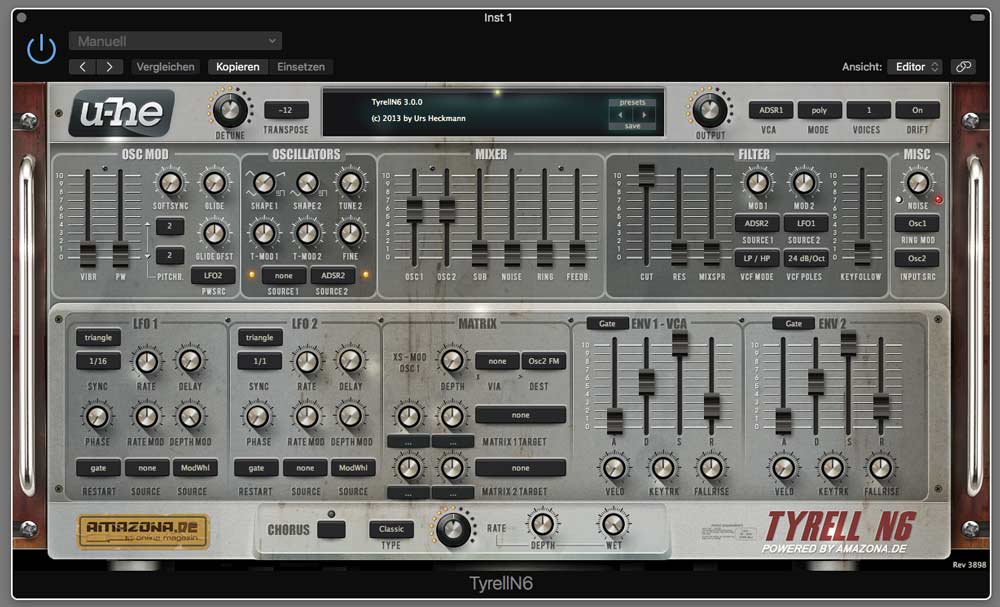Open the LFO 1 Restart gate selector

click(x=98, y=468)
